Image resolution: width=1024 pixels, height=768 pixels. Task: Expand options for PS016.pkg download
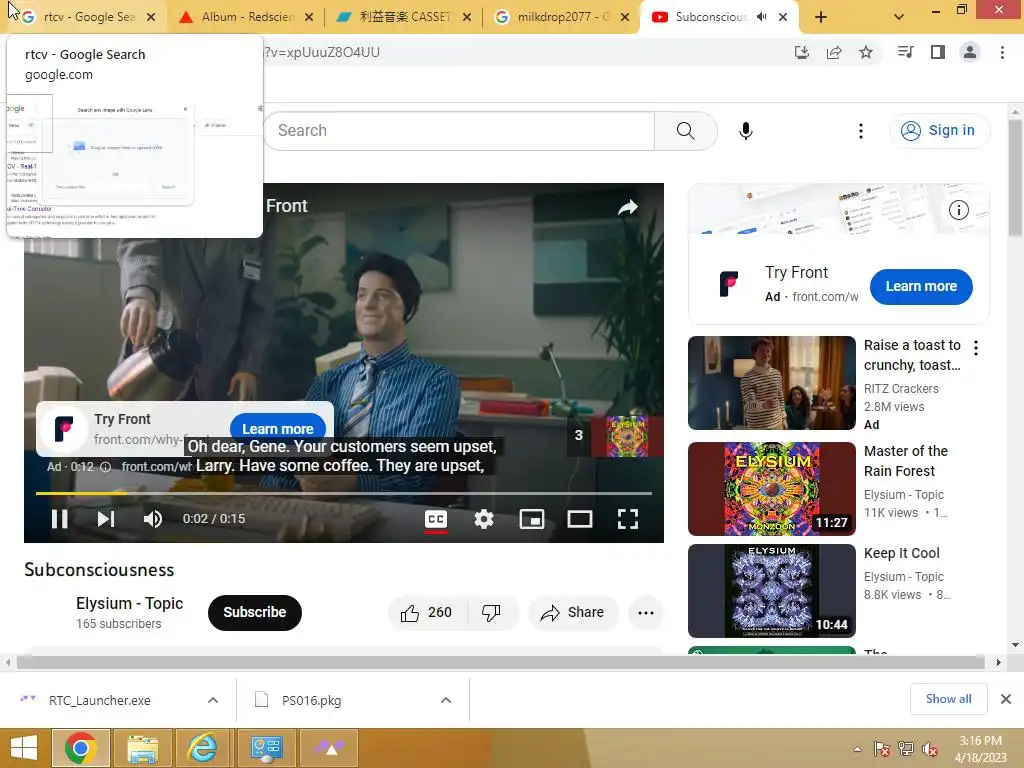pos(446,700)
